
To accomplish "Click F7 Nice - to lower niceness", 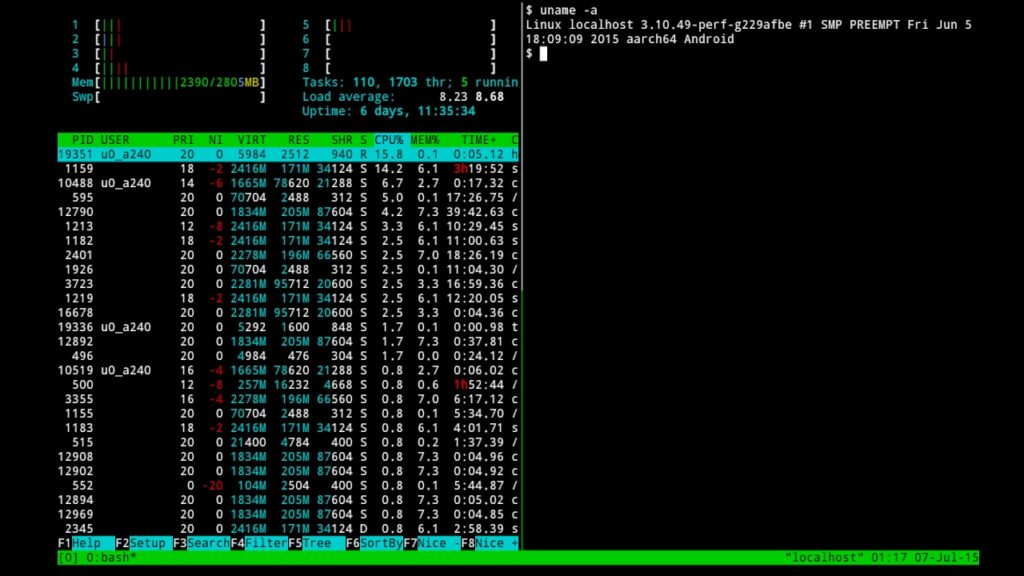I will pyautogui.click(x=432, y=542).
